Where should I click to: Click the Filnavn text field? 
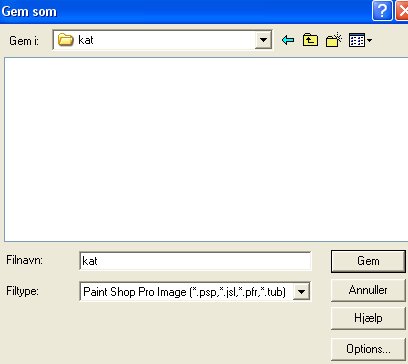coord(195,261)
